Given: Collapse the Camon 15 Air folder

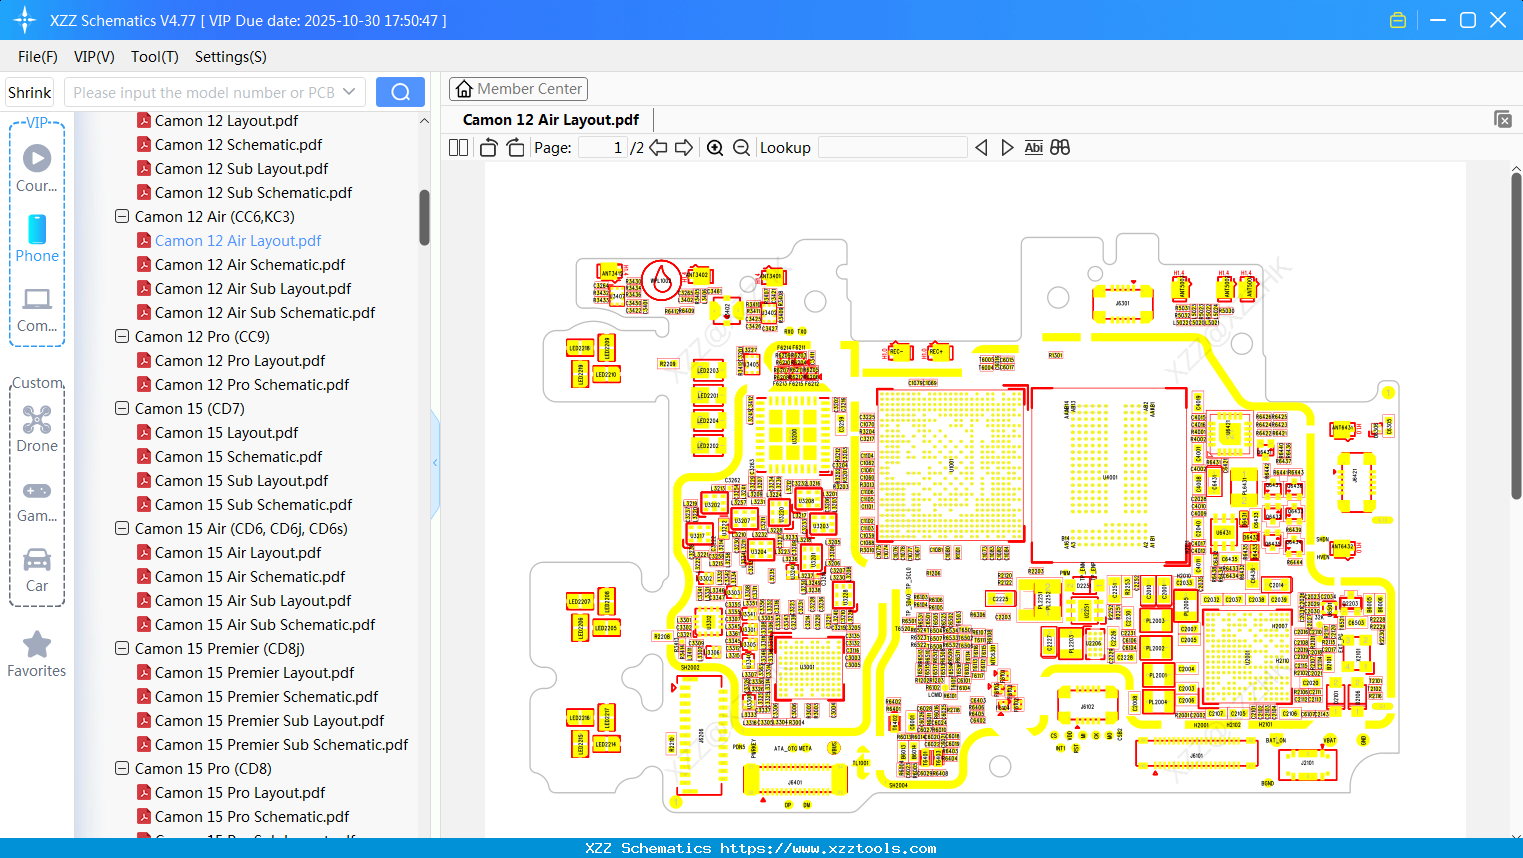Looking at the screenshot, I should click(x=122, y=528).
